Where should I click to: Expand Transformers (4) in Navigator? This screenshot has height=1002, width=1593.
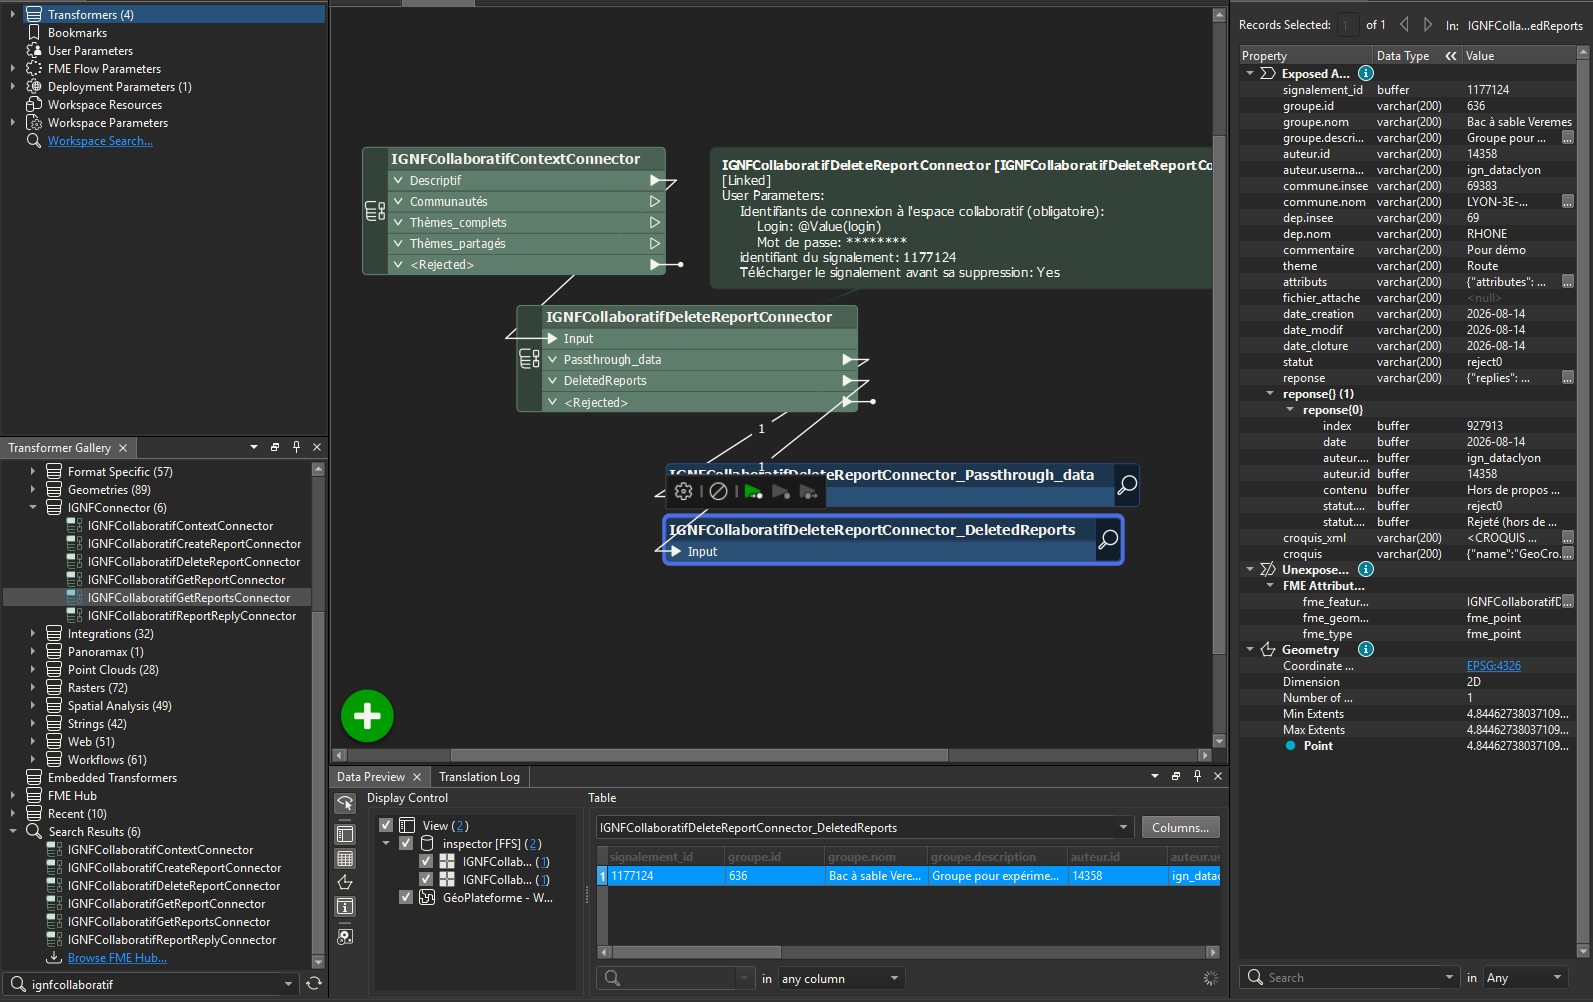coord(12,14)
